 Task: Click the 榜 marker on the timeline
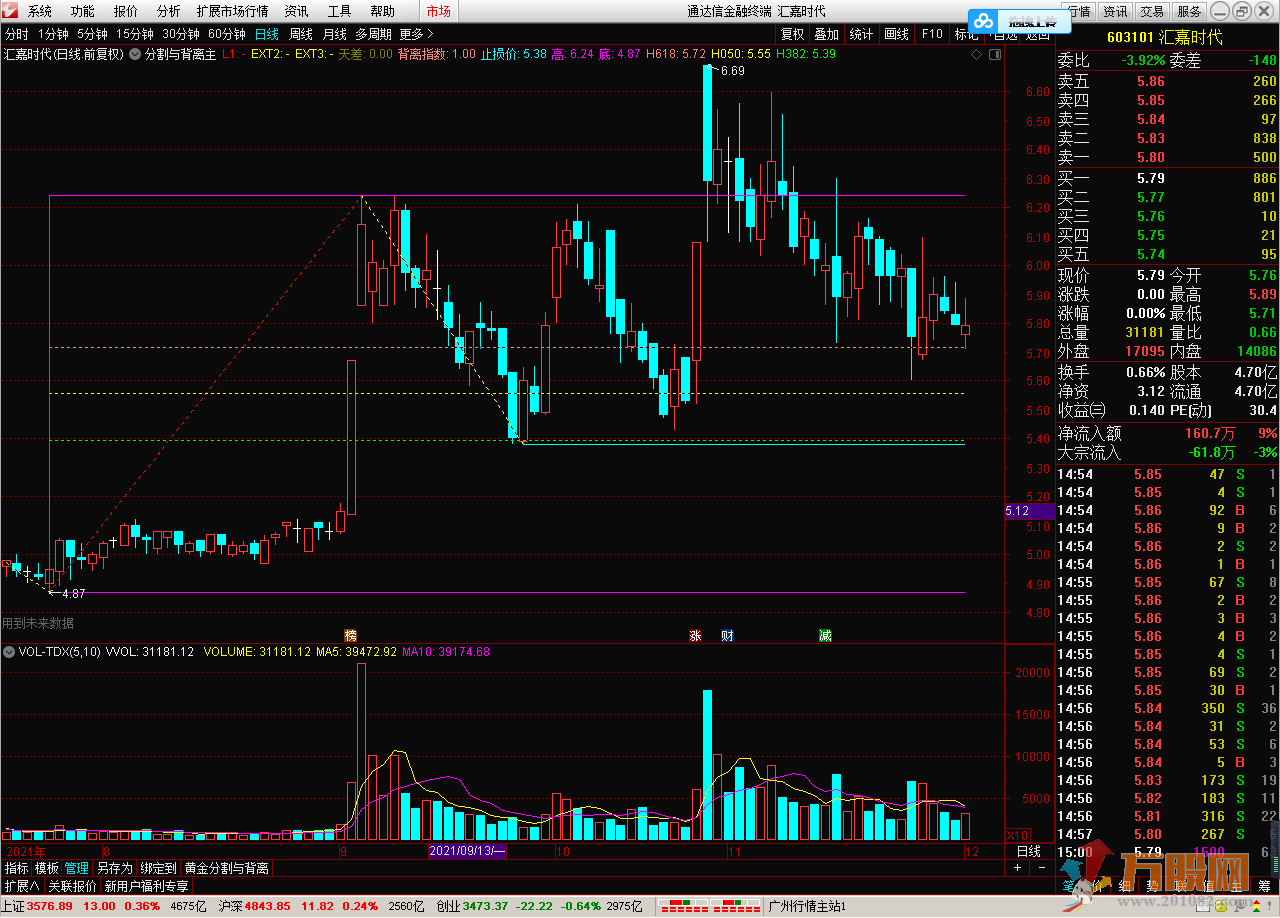click(x=350, y=635)
